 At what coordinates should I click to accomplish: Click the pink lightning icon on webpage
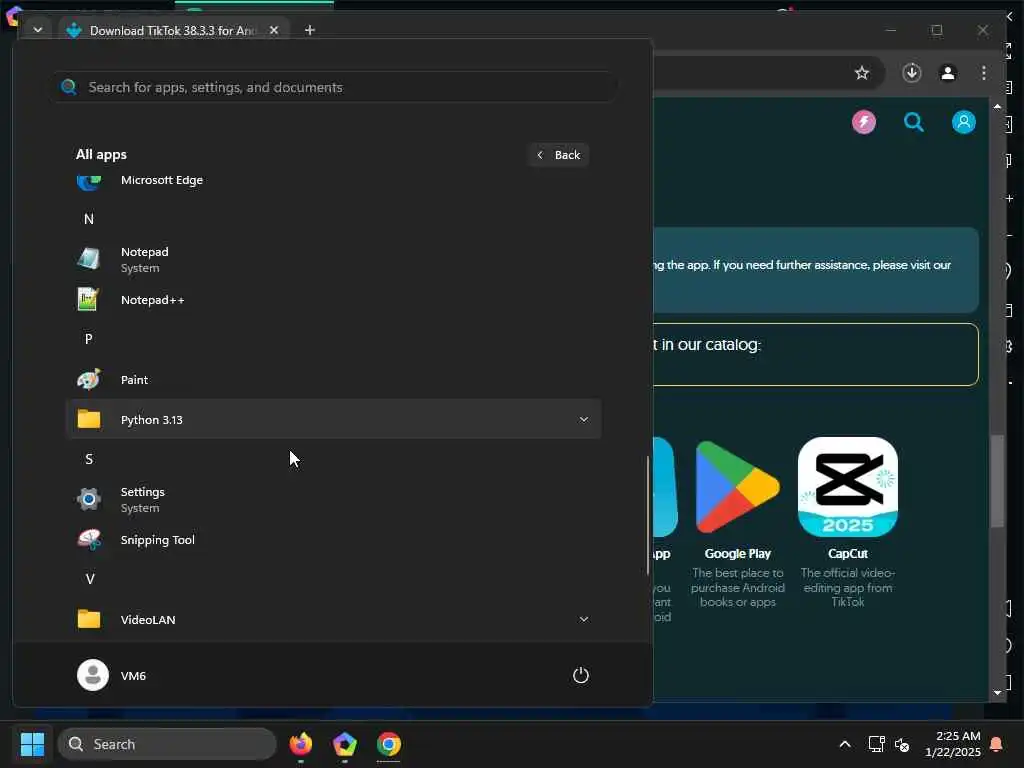click(x=863, y=122)
